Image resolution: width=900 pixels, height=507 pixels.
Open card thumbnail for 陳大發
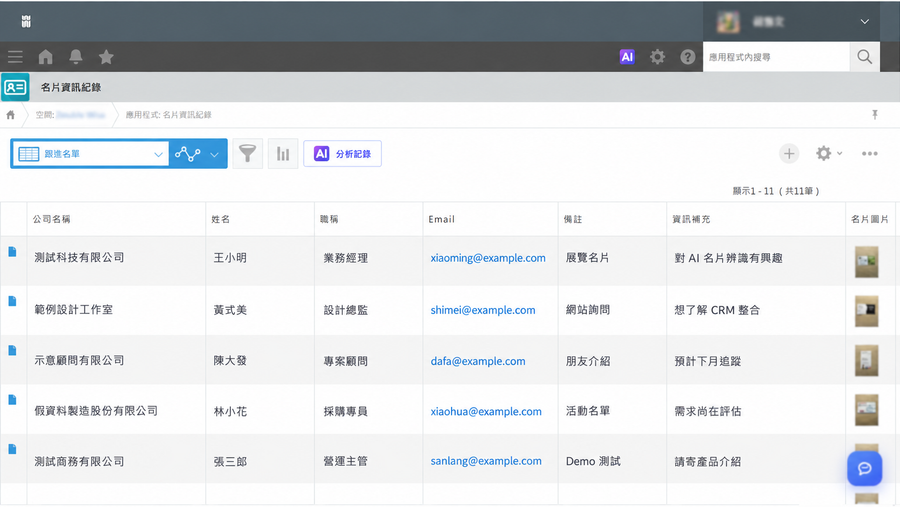[x=866, y=360]
